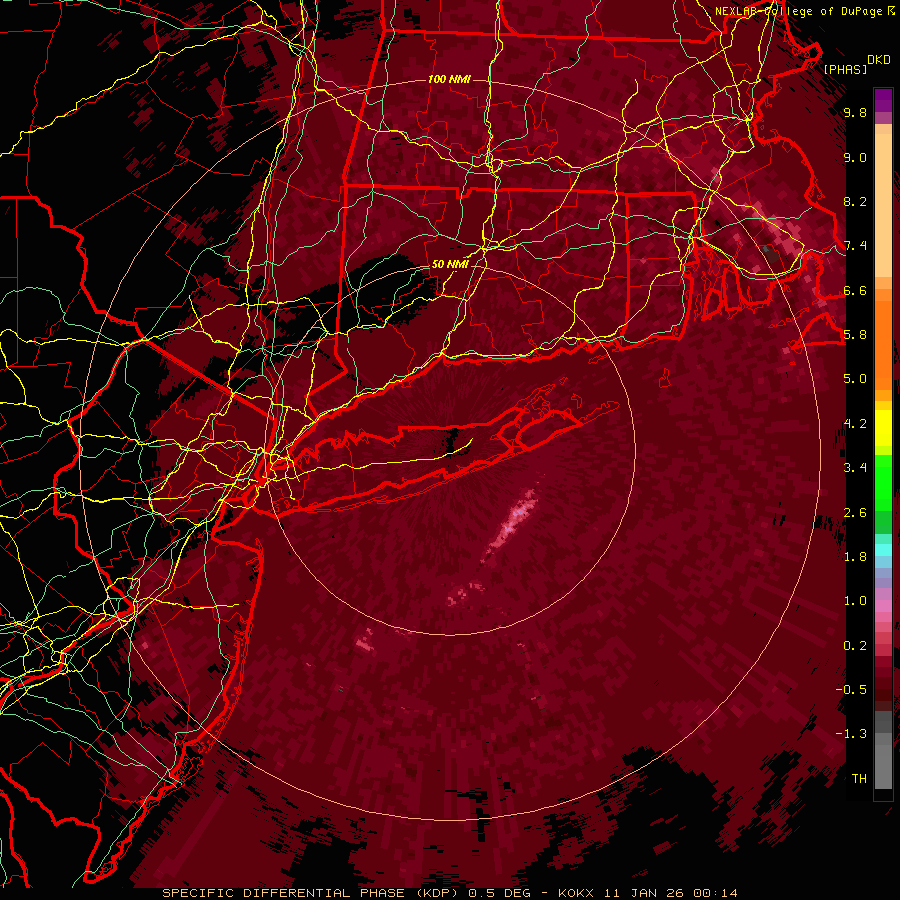Viewport: 900px width, 900px height.
Task: Select the 2.6 scale label
Action: (855, 513)
